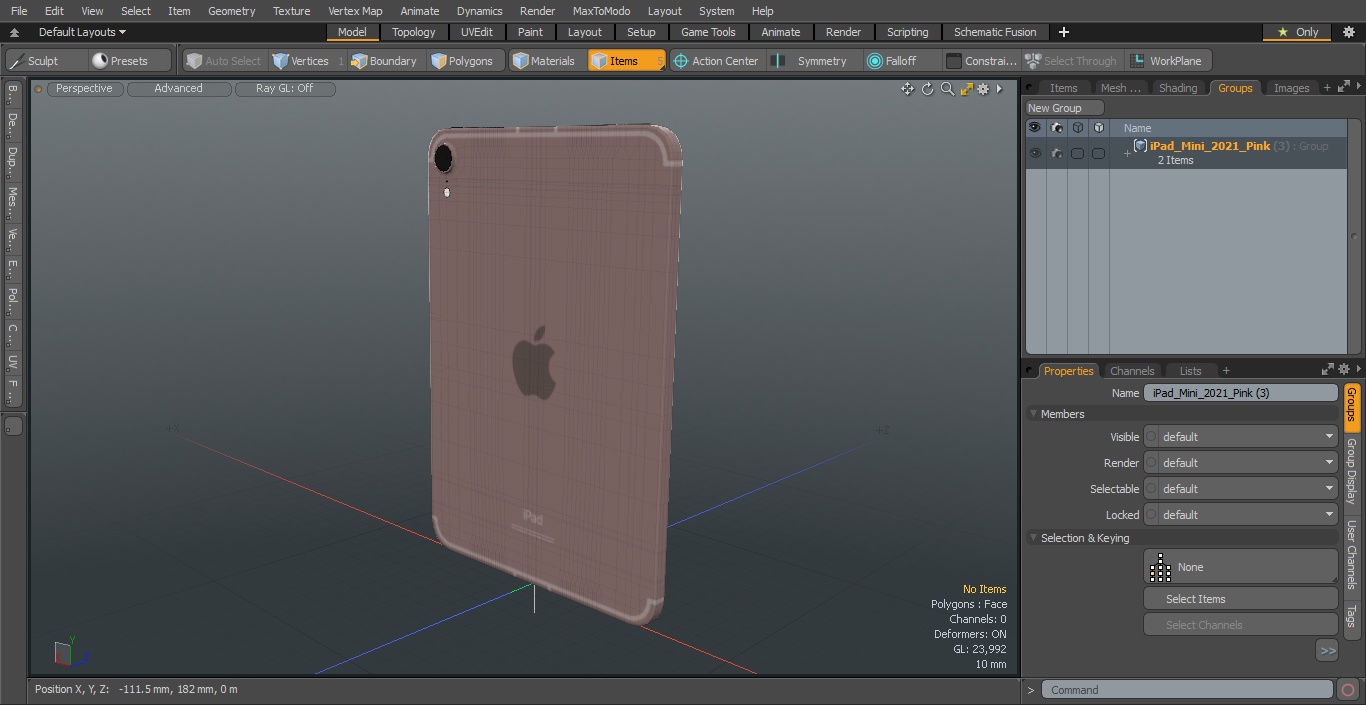Click the New Group button

coord(1064,108)
